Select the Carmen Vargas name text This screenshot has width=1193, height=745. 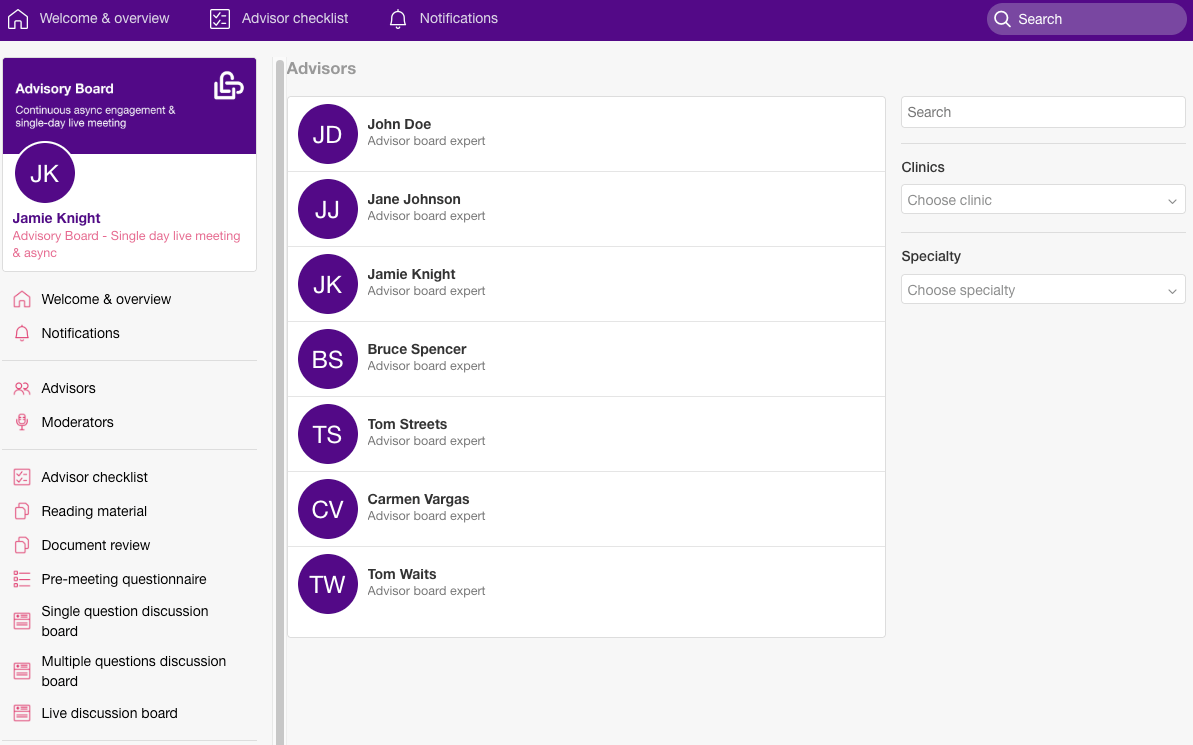418,499
